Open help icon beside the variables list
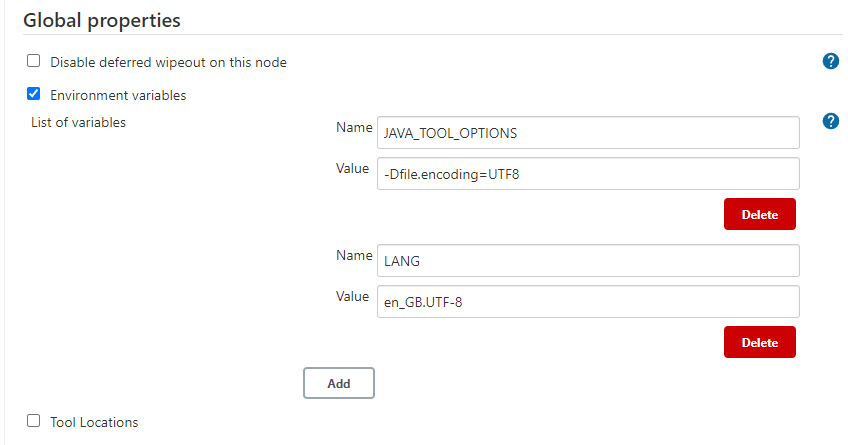The image size is (848, 445). pos(830,122)
